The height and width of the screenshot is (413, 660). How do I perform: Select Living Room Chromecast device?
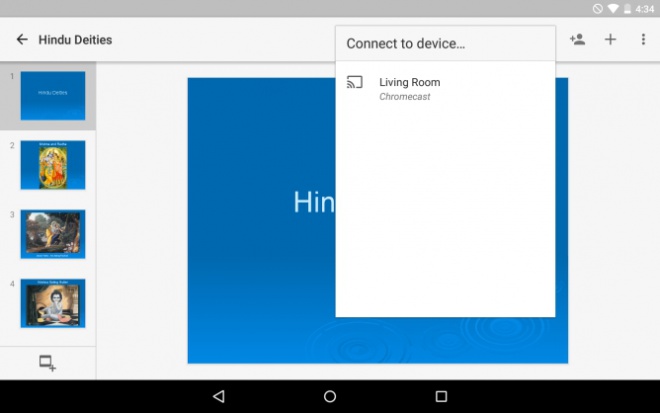[409, 88]
